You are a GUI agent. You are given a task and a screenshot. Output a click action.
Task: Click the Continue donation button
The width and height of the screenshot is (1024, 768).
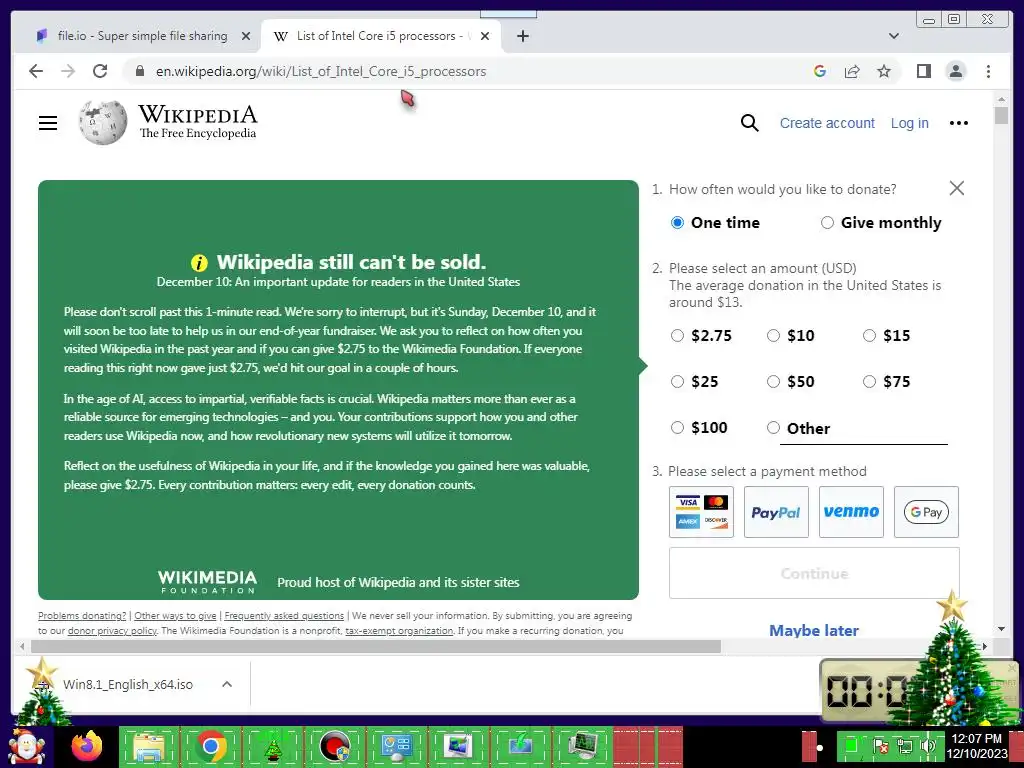(814, 573)
